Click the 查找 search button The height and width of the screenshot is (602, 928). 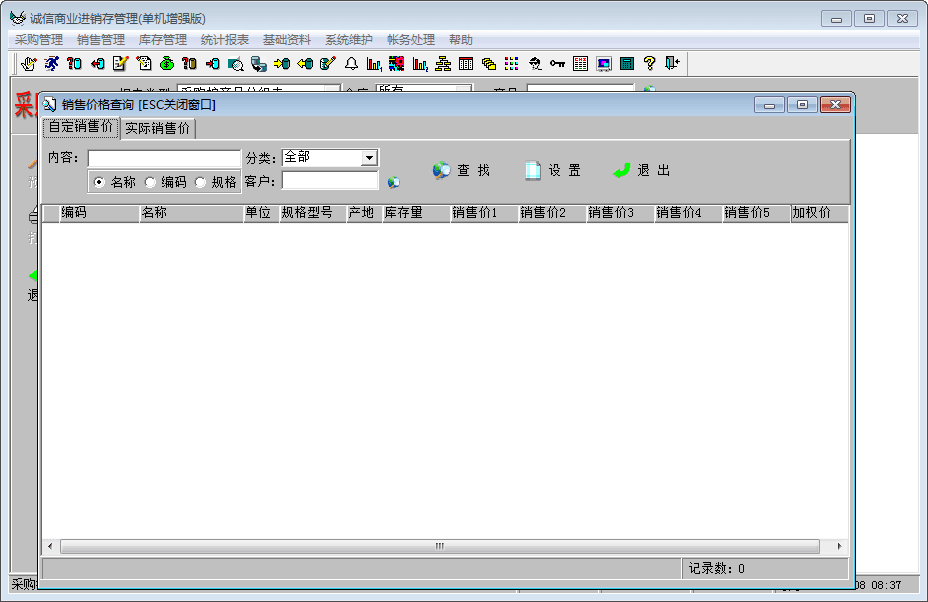[462, 171]
